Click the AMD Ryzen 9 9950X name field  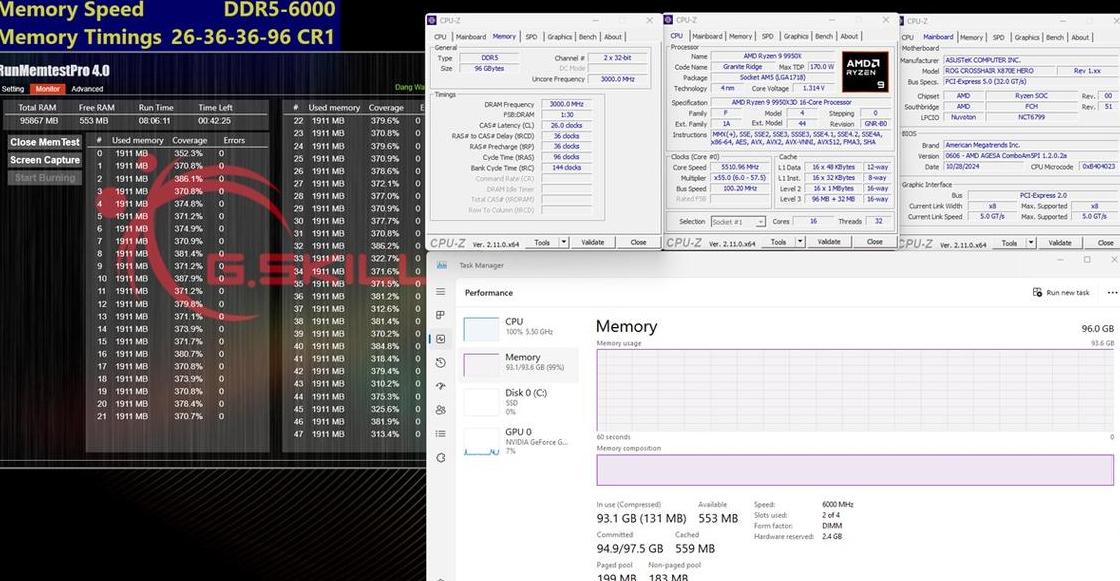pyautogui.click(x=772, y=56)
